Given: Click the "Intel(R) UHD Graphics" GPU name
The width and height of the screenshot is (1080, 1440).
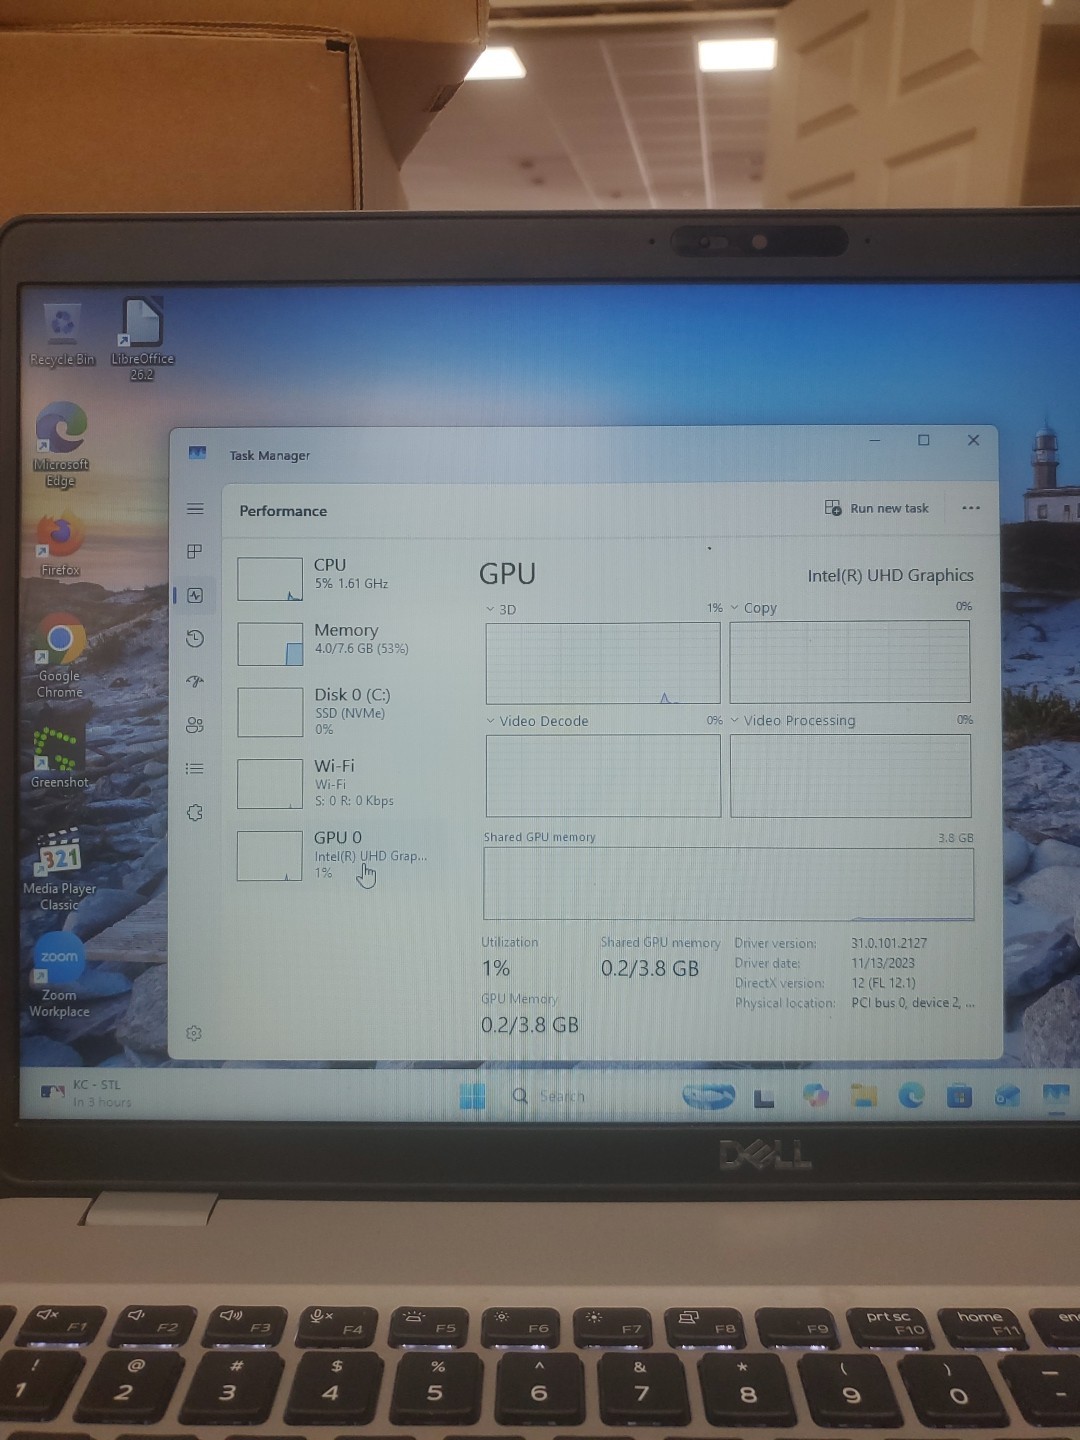Looking at the screenshot, I should 890,575.
